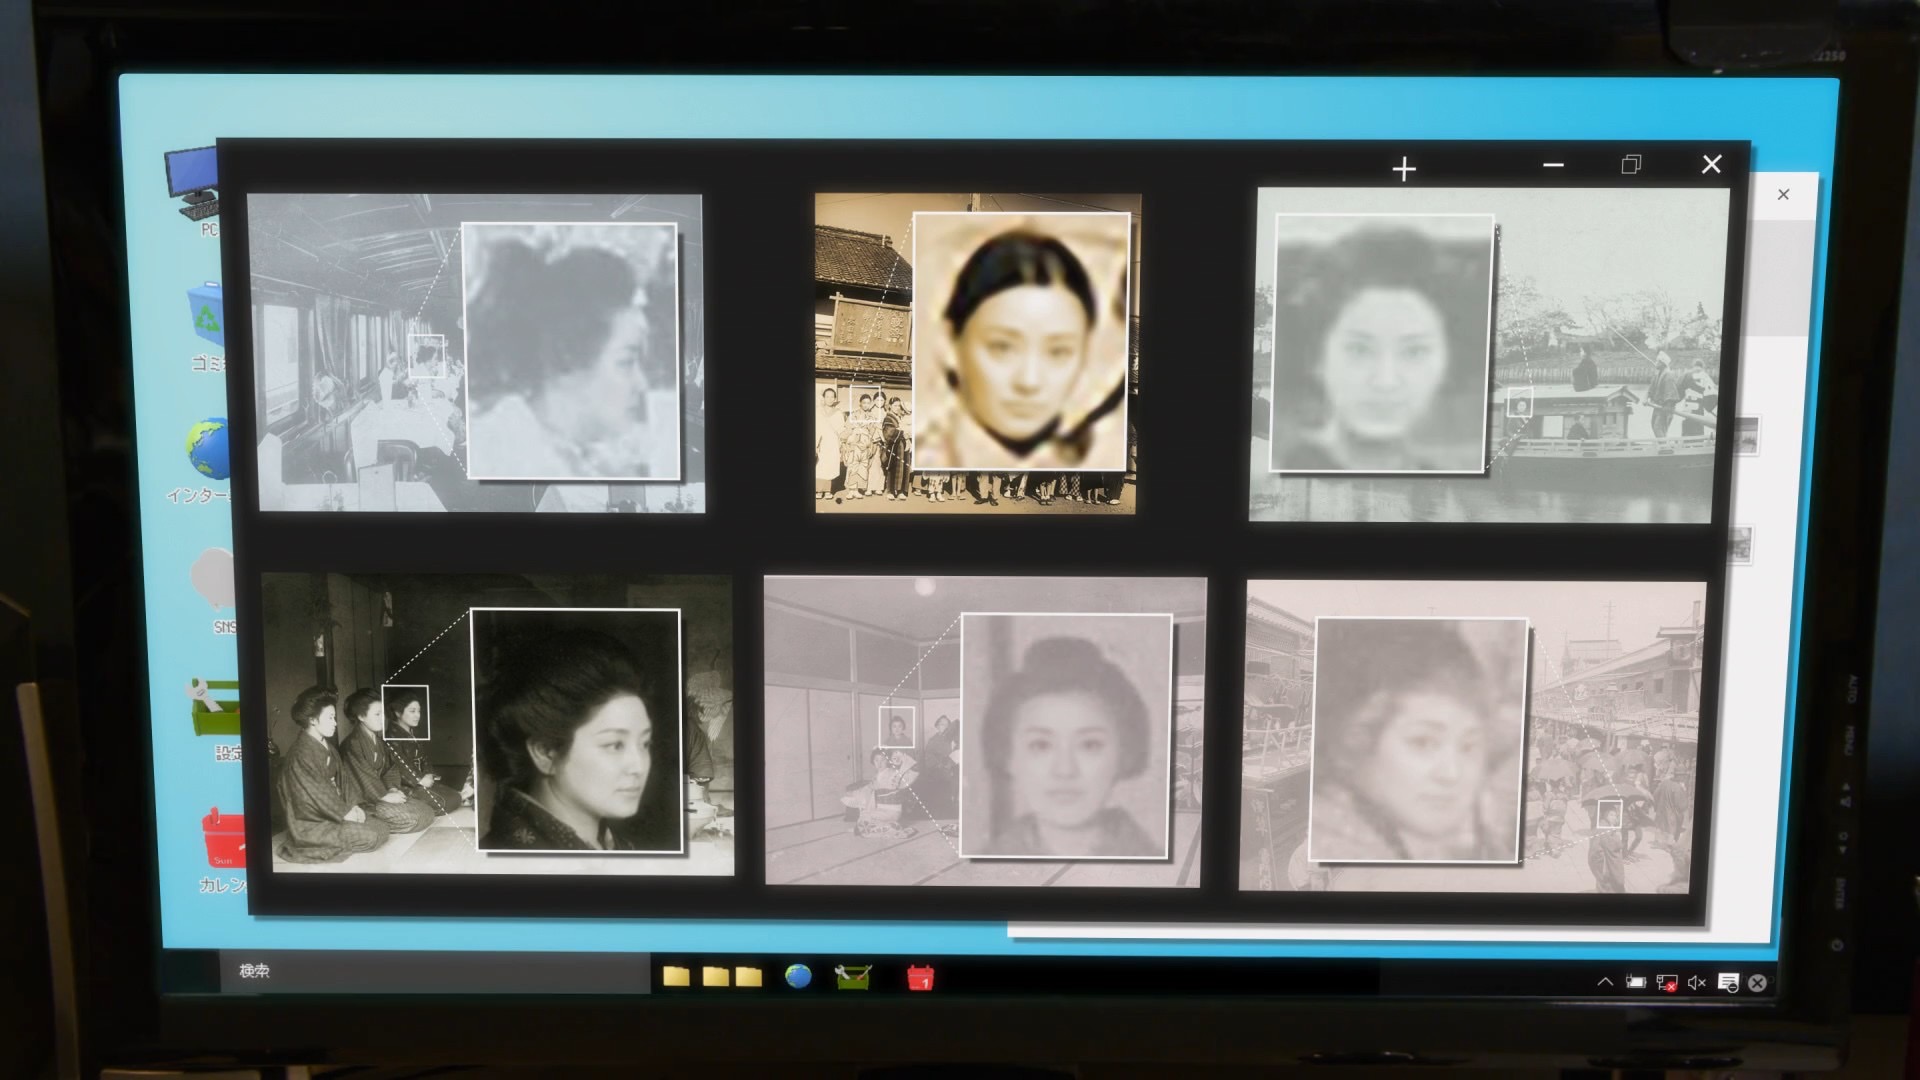Click the network disconnected tray icon
The width and height of the screenshot is (1920, 1080).
pyautogui.click(x=1667, y=983)
